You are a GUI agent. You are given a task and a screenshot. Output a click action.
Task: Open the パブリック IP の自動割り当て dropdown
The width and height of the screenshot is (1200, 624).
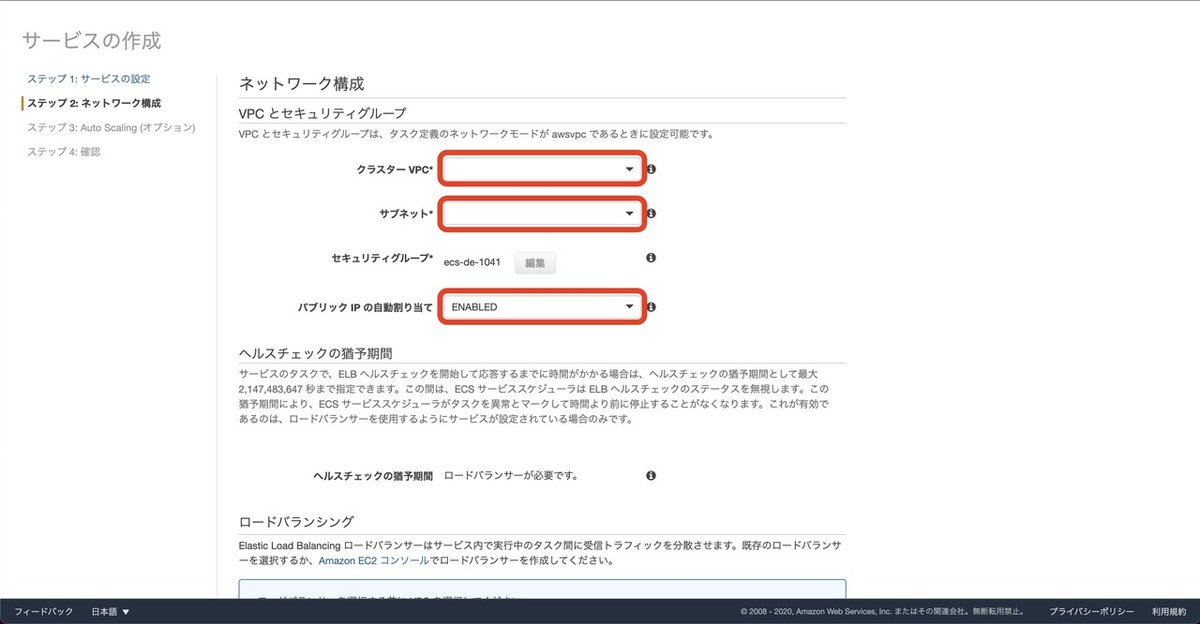tap(541, 306)
